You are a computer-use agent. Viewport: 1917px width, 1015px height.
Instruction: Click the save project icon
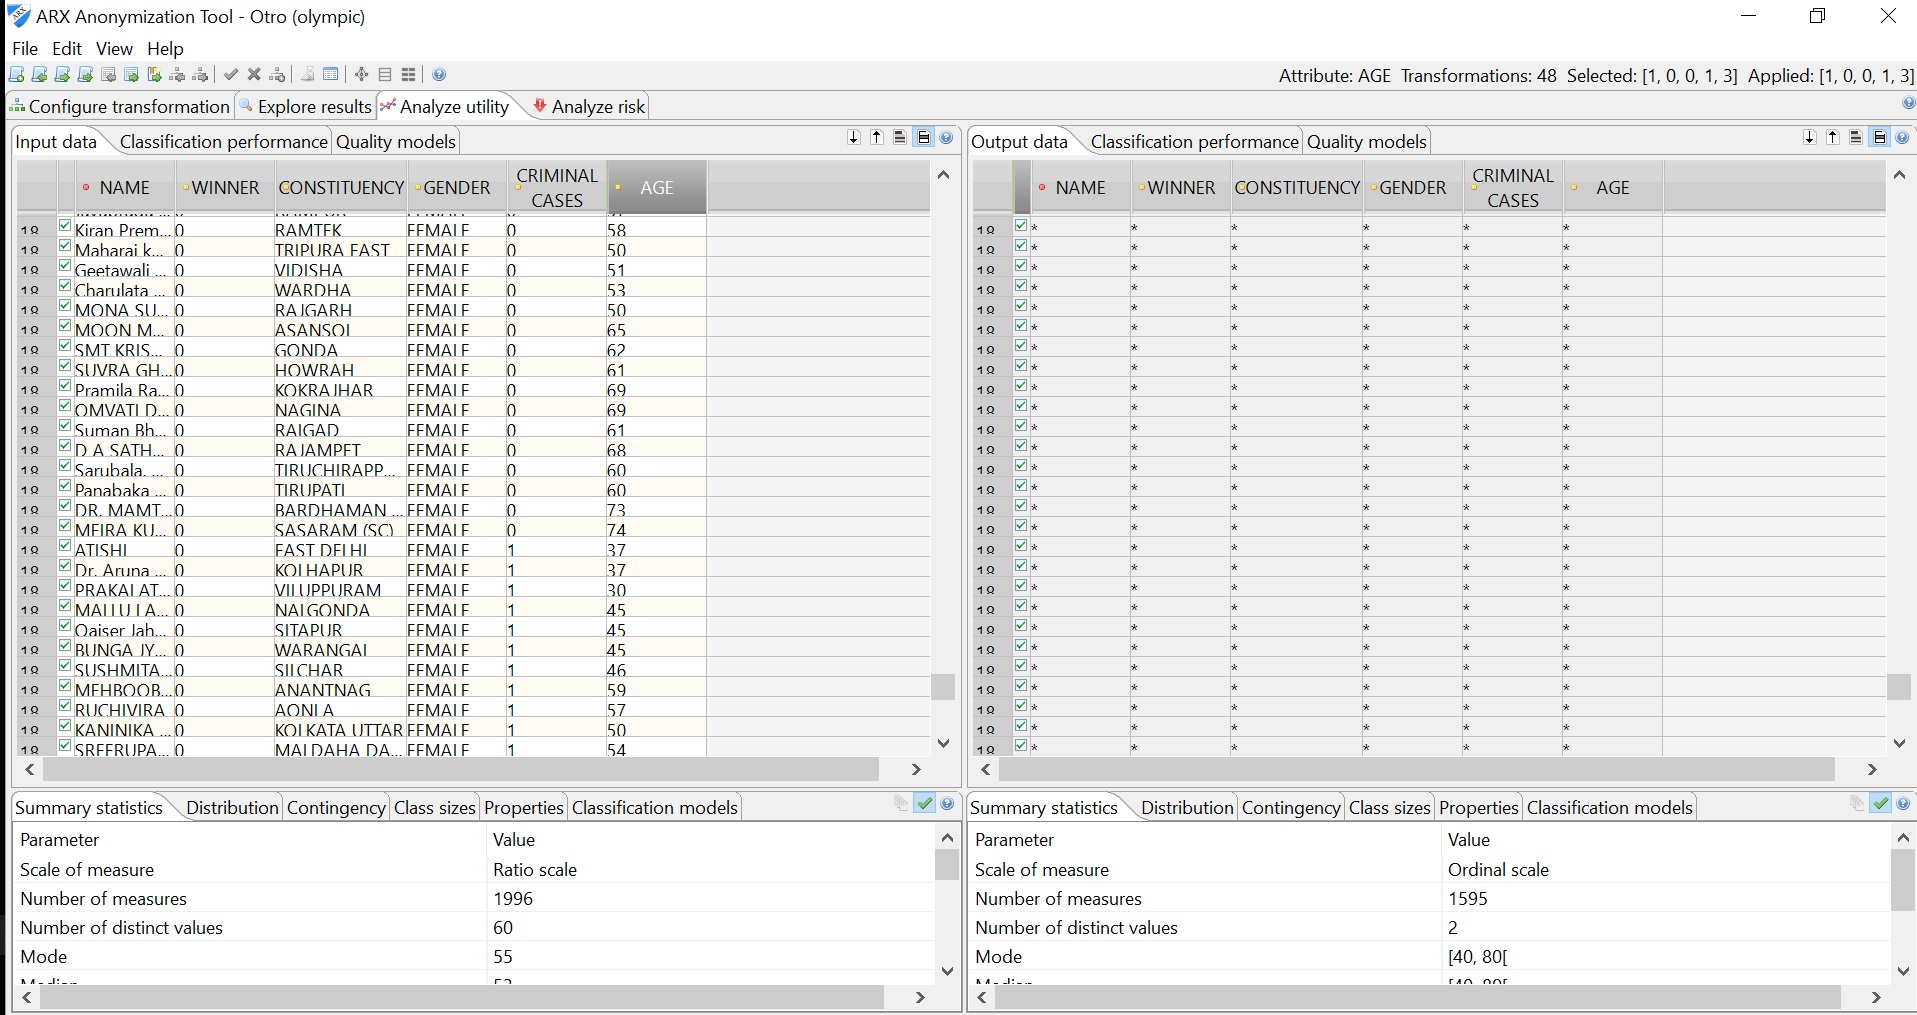coord(60,74)
